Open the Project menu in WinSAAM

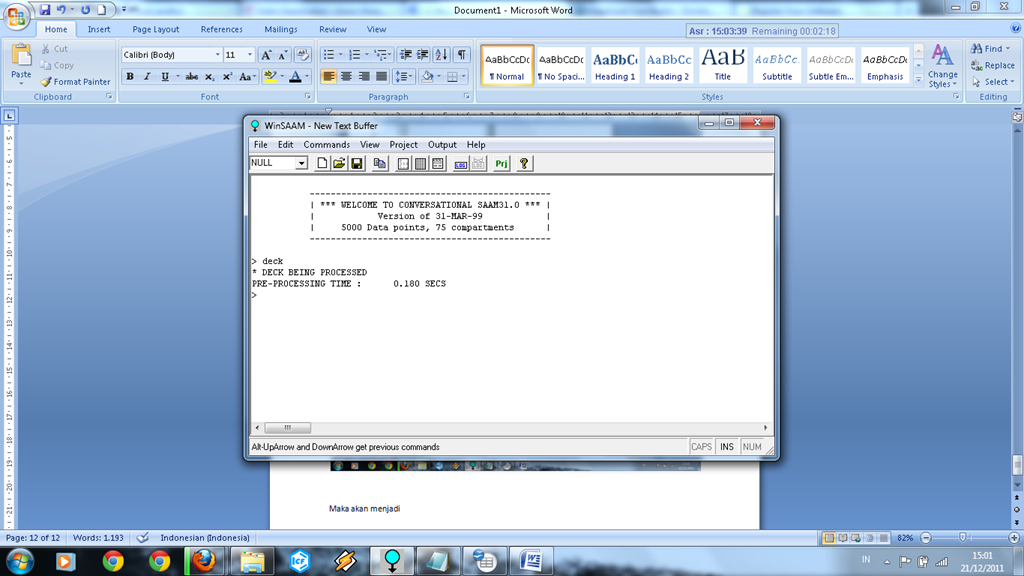click(404, 144)
